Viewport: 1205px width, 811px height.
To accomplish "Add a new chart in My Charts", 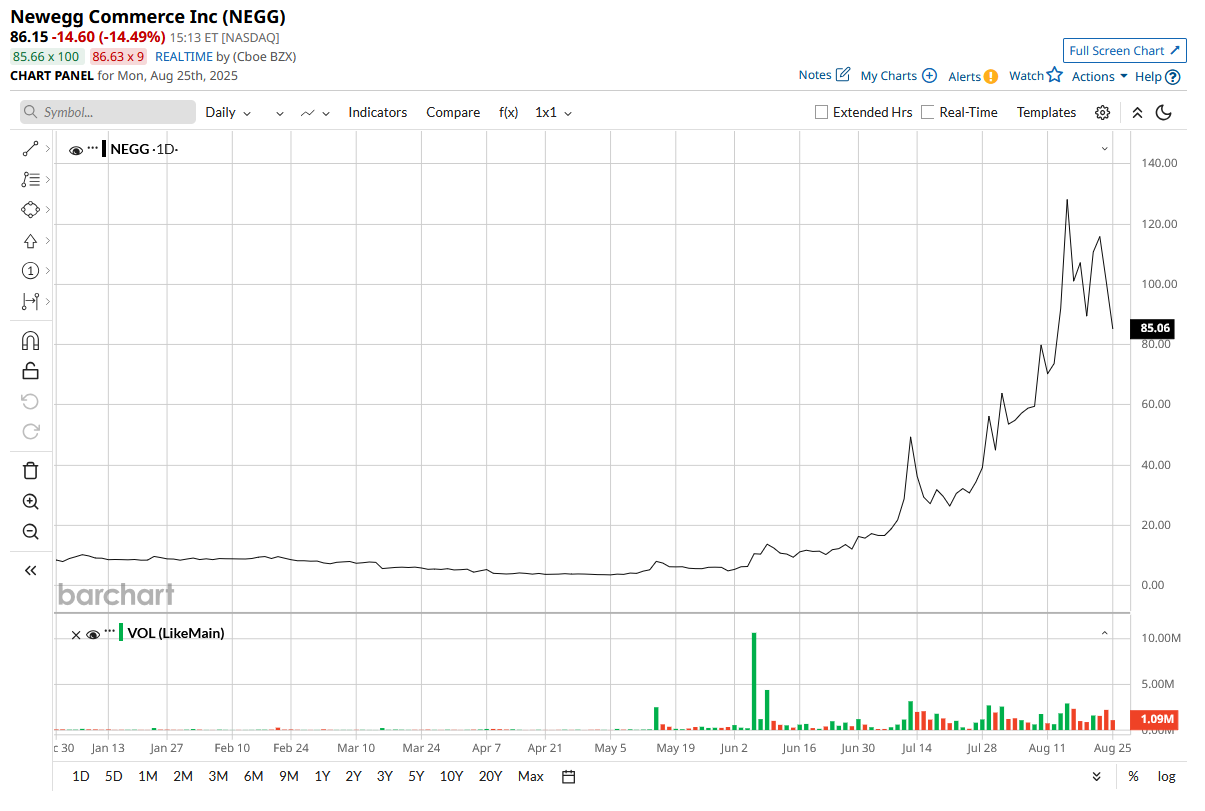I will 929,76.
